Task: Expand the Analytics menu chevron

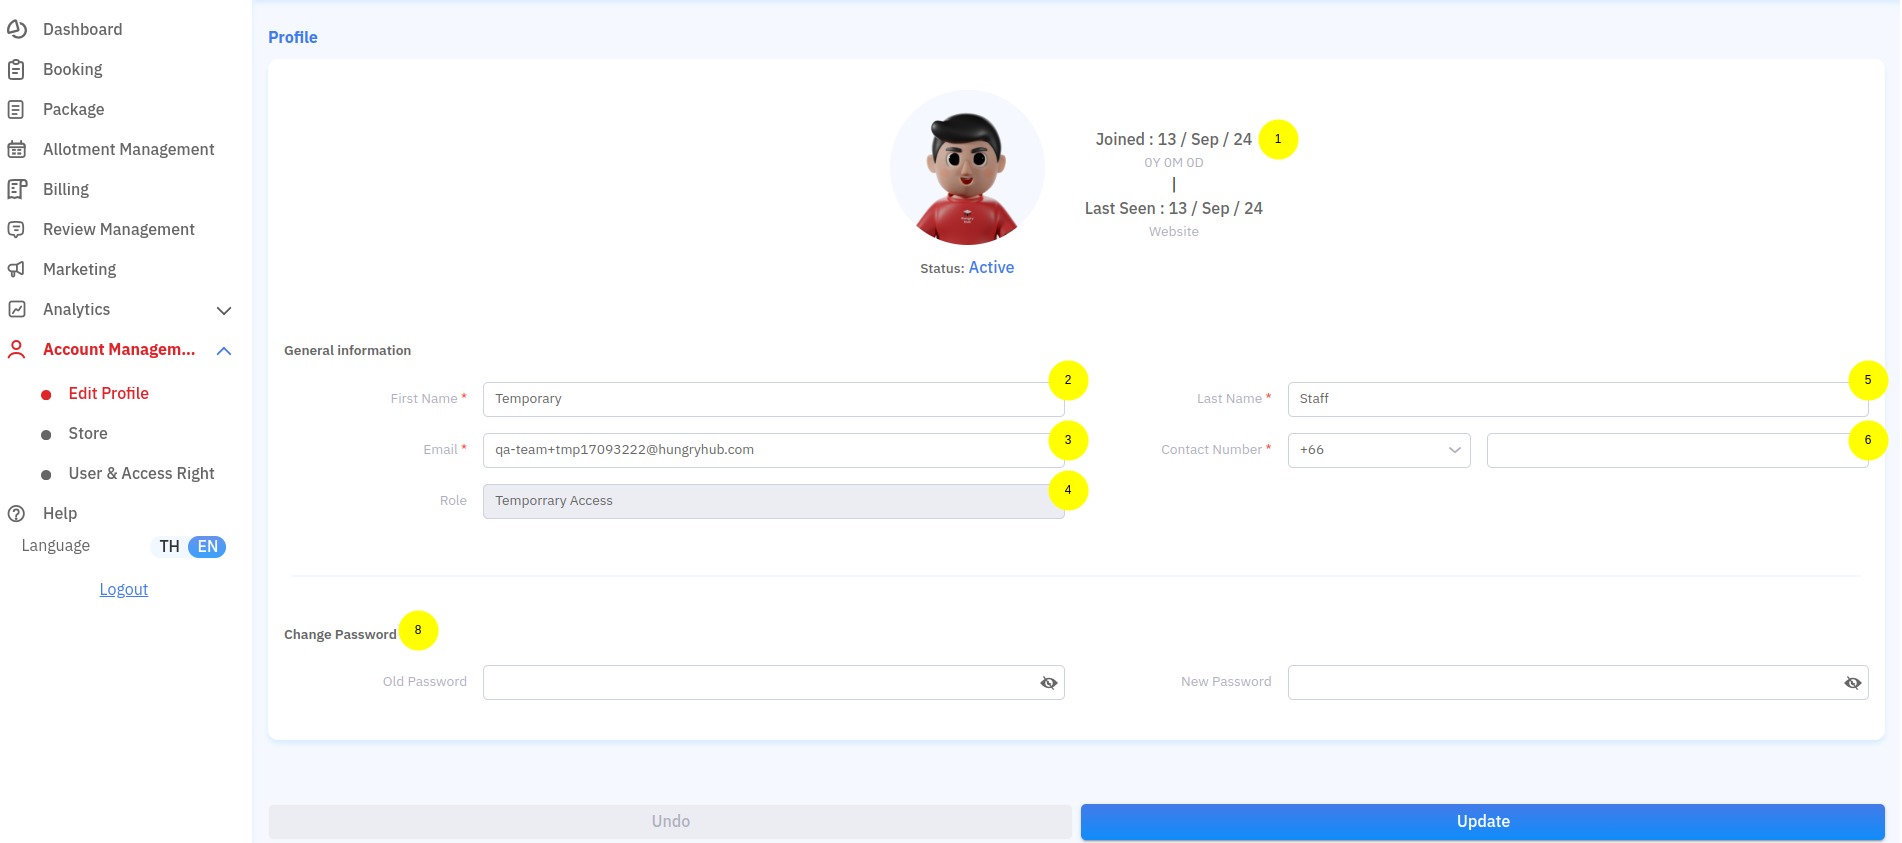Action: tap(224, 311)
